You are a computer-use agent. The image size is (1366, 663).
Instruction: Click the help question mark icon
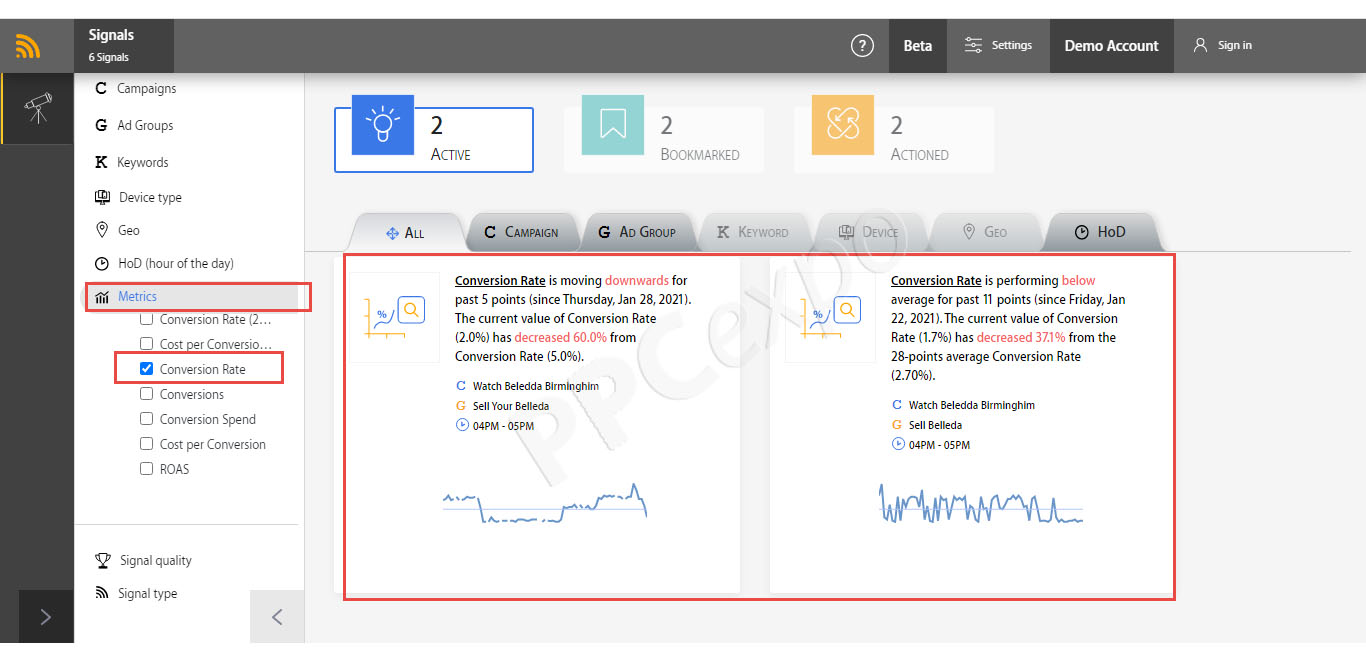click(862, 45)
